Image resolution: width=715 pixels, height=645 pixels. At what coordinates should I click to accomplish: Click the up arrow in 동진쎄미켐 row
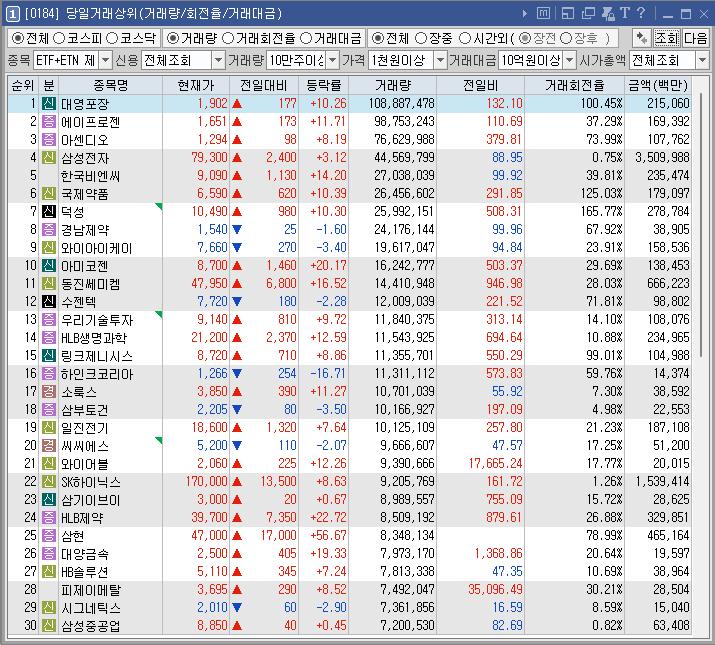(237, 283)
